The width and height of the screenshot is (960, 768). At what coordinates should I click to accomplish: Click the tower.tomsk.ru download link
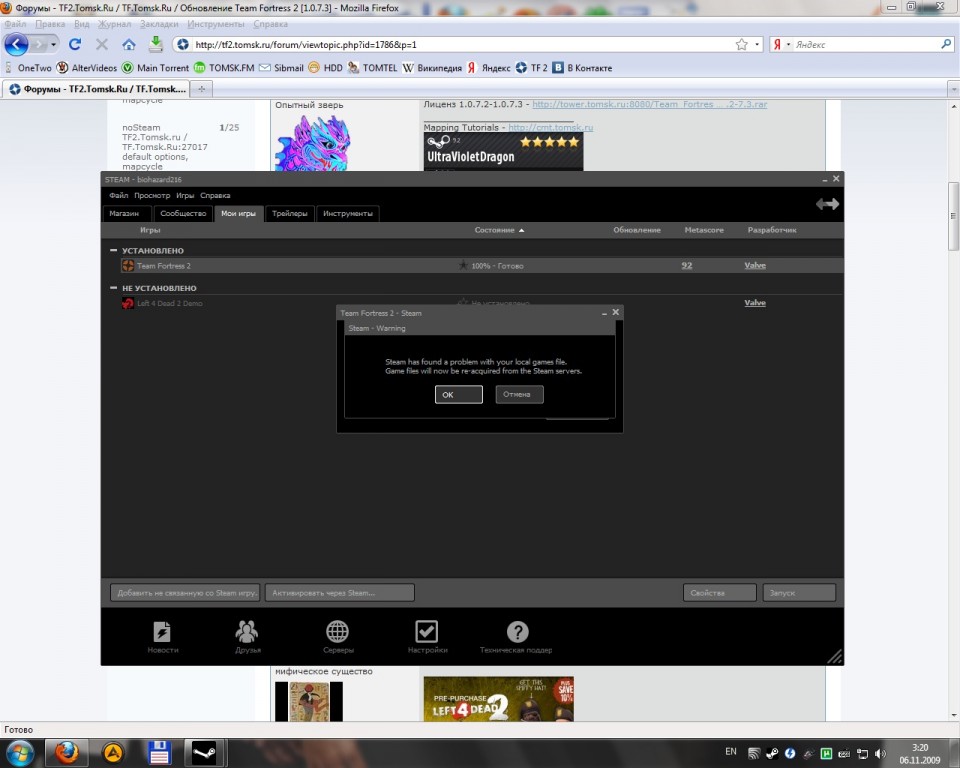pyautogui.click(x=650, y=104)
